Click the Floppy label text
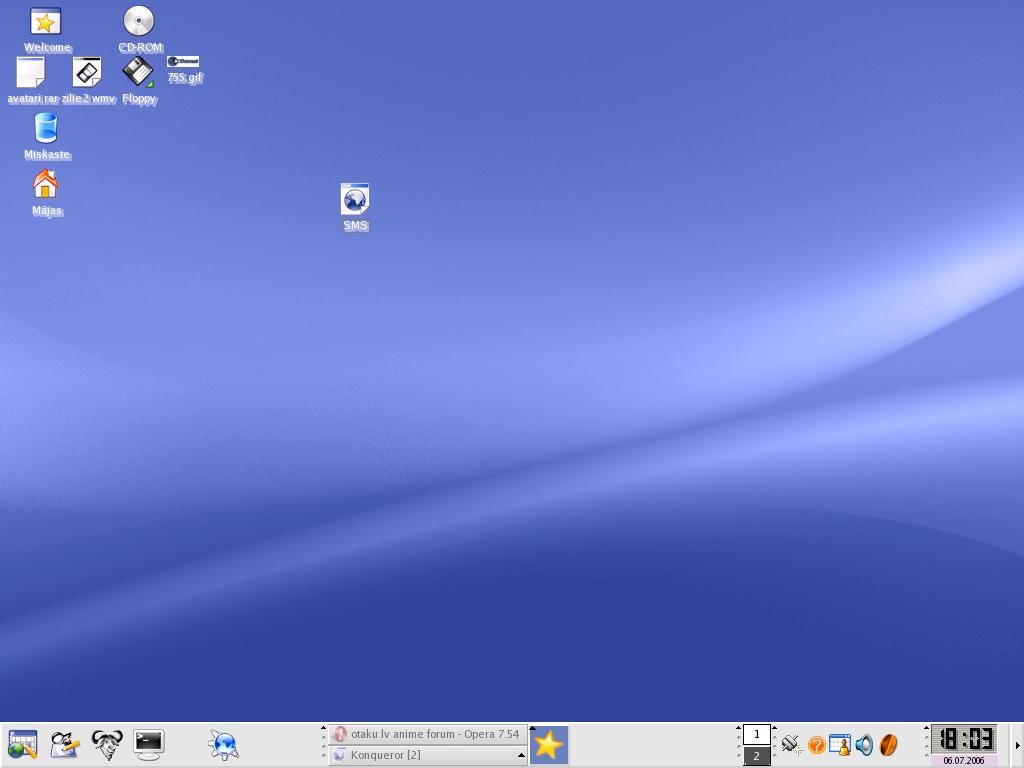The width and height of the screenshot is (1024, 768). [139, 98]
